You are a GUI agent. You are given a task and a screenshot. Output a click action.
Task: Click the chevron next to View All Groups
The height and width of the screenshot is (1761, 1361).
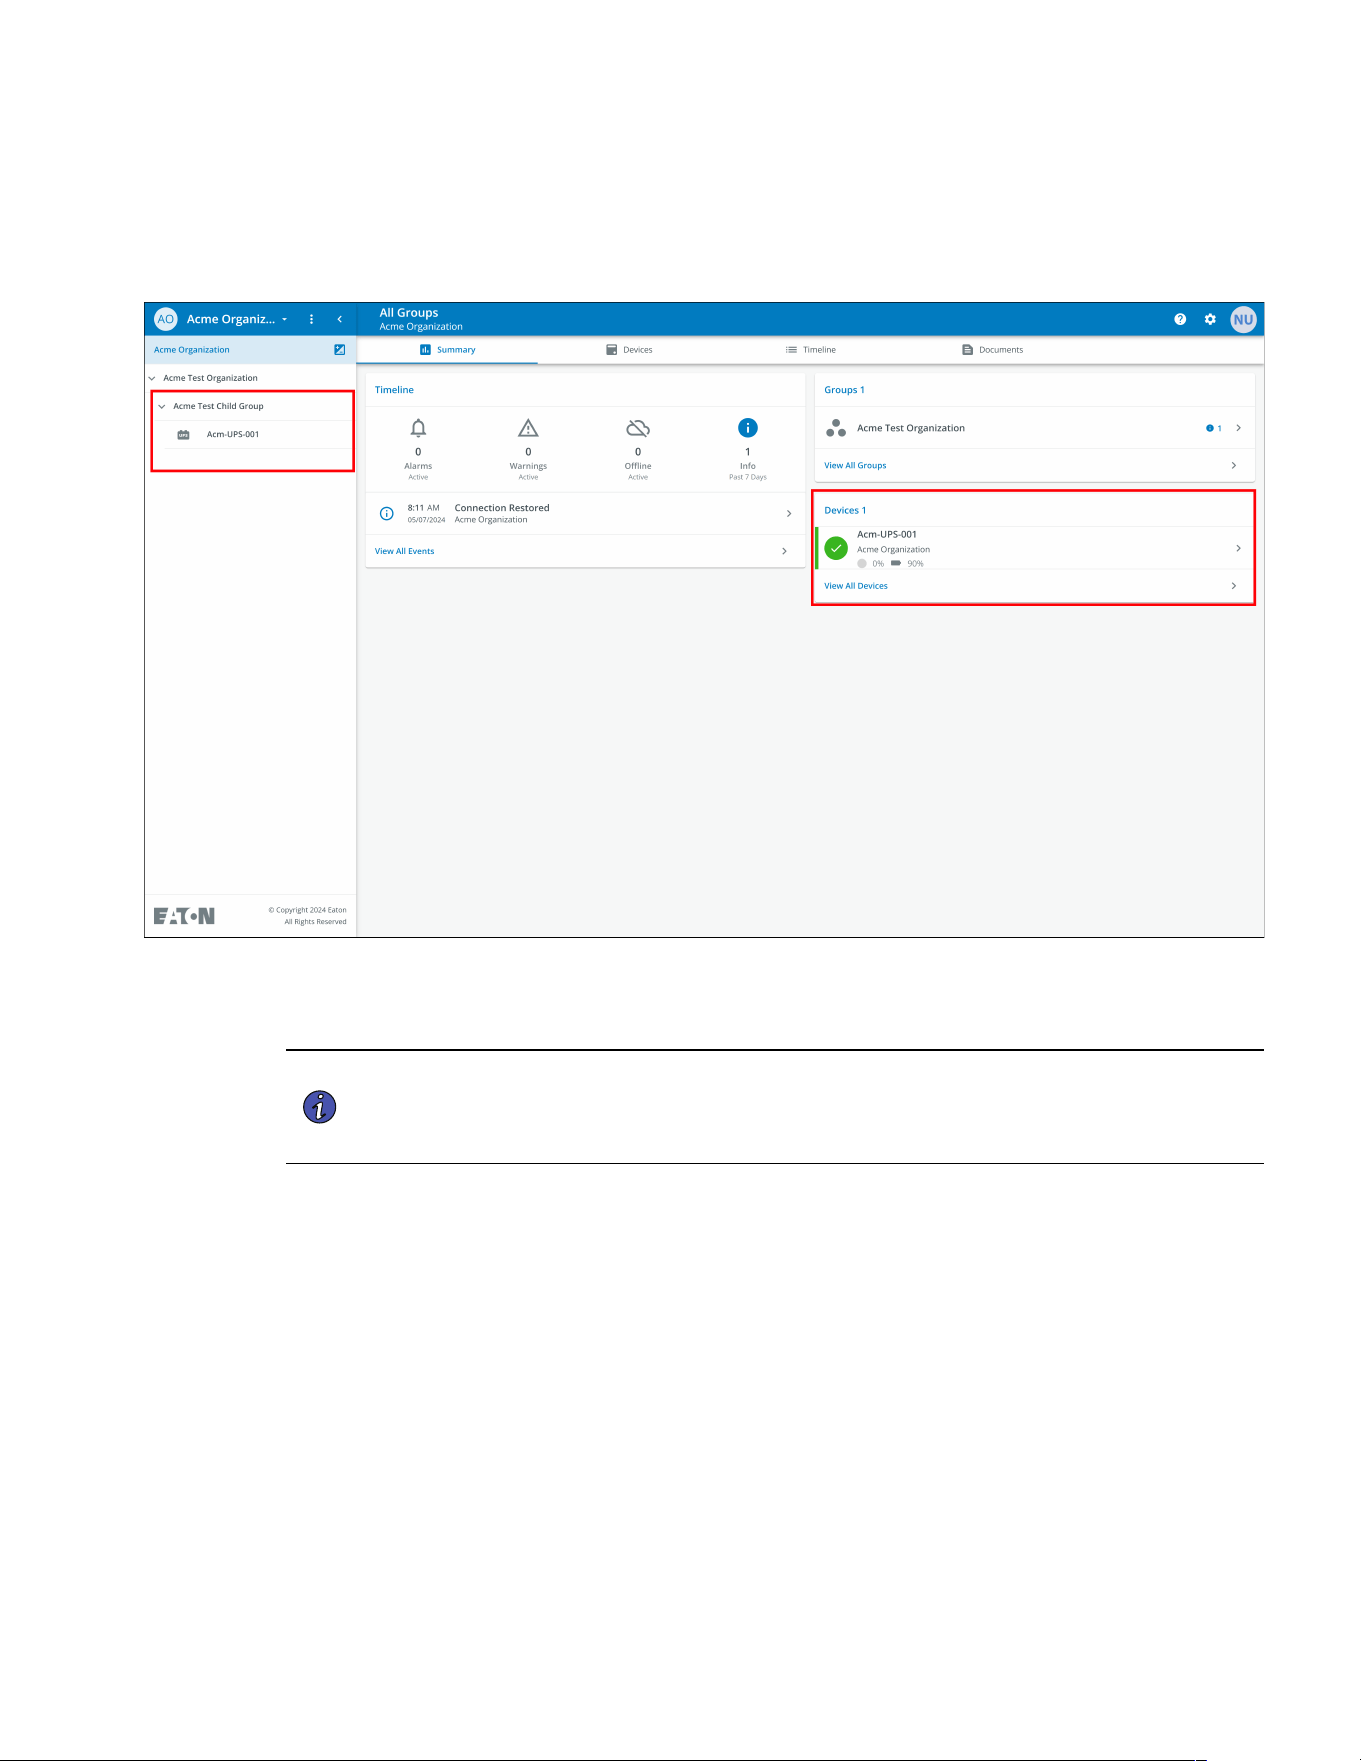click(x=1234, y=465)
